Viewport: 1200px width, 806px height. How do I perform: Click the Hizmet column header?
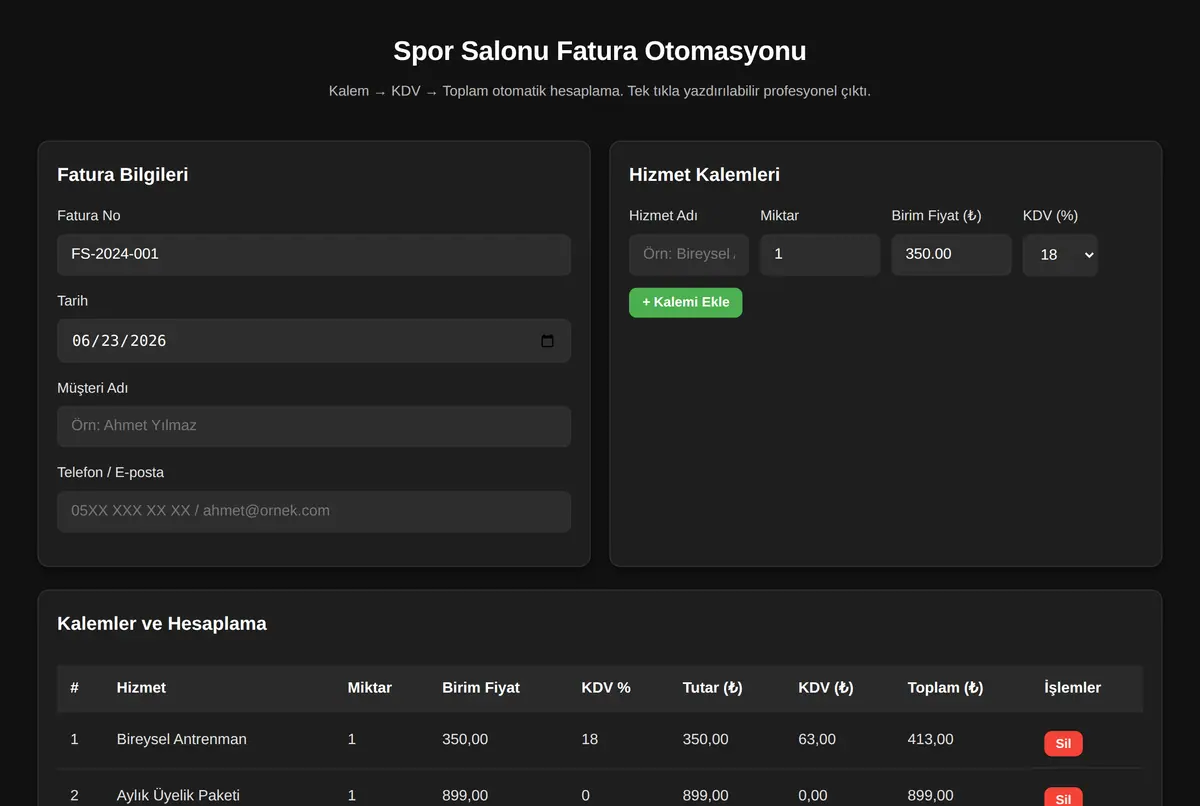click(141, 688)
